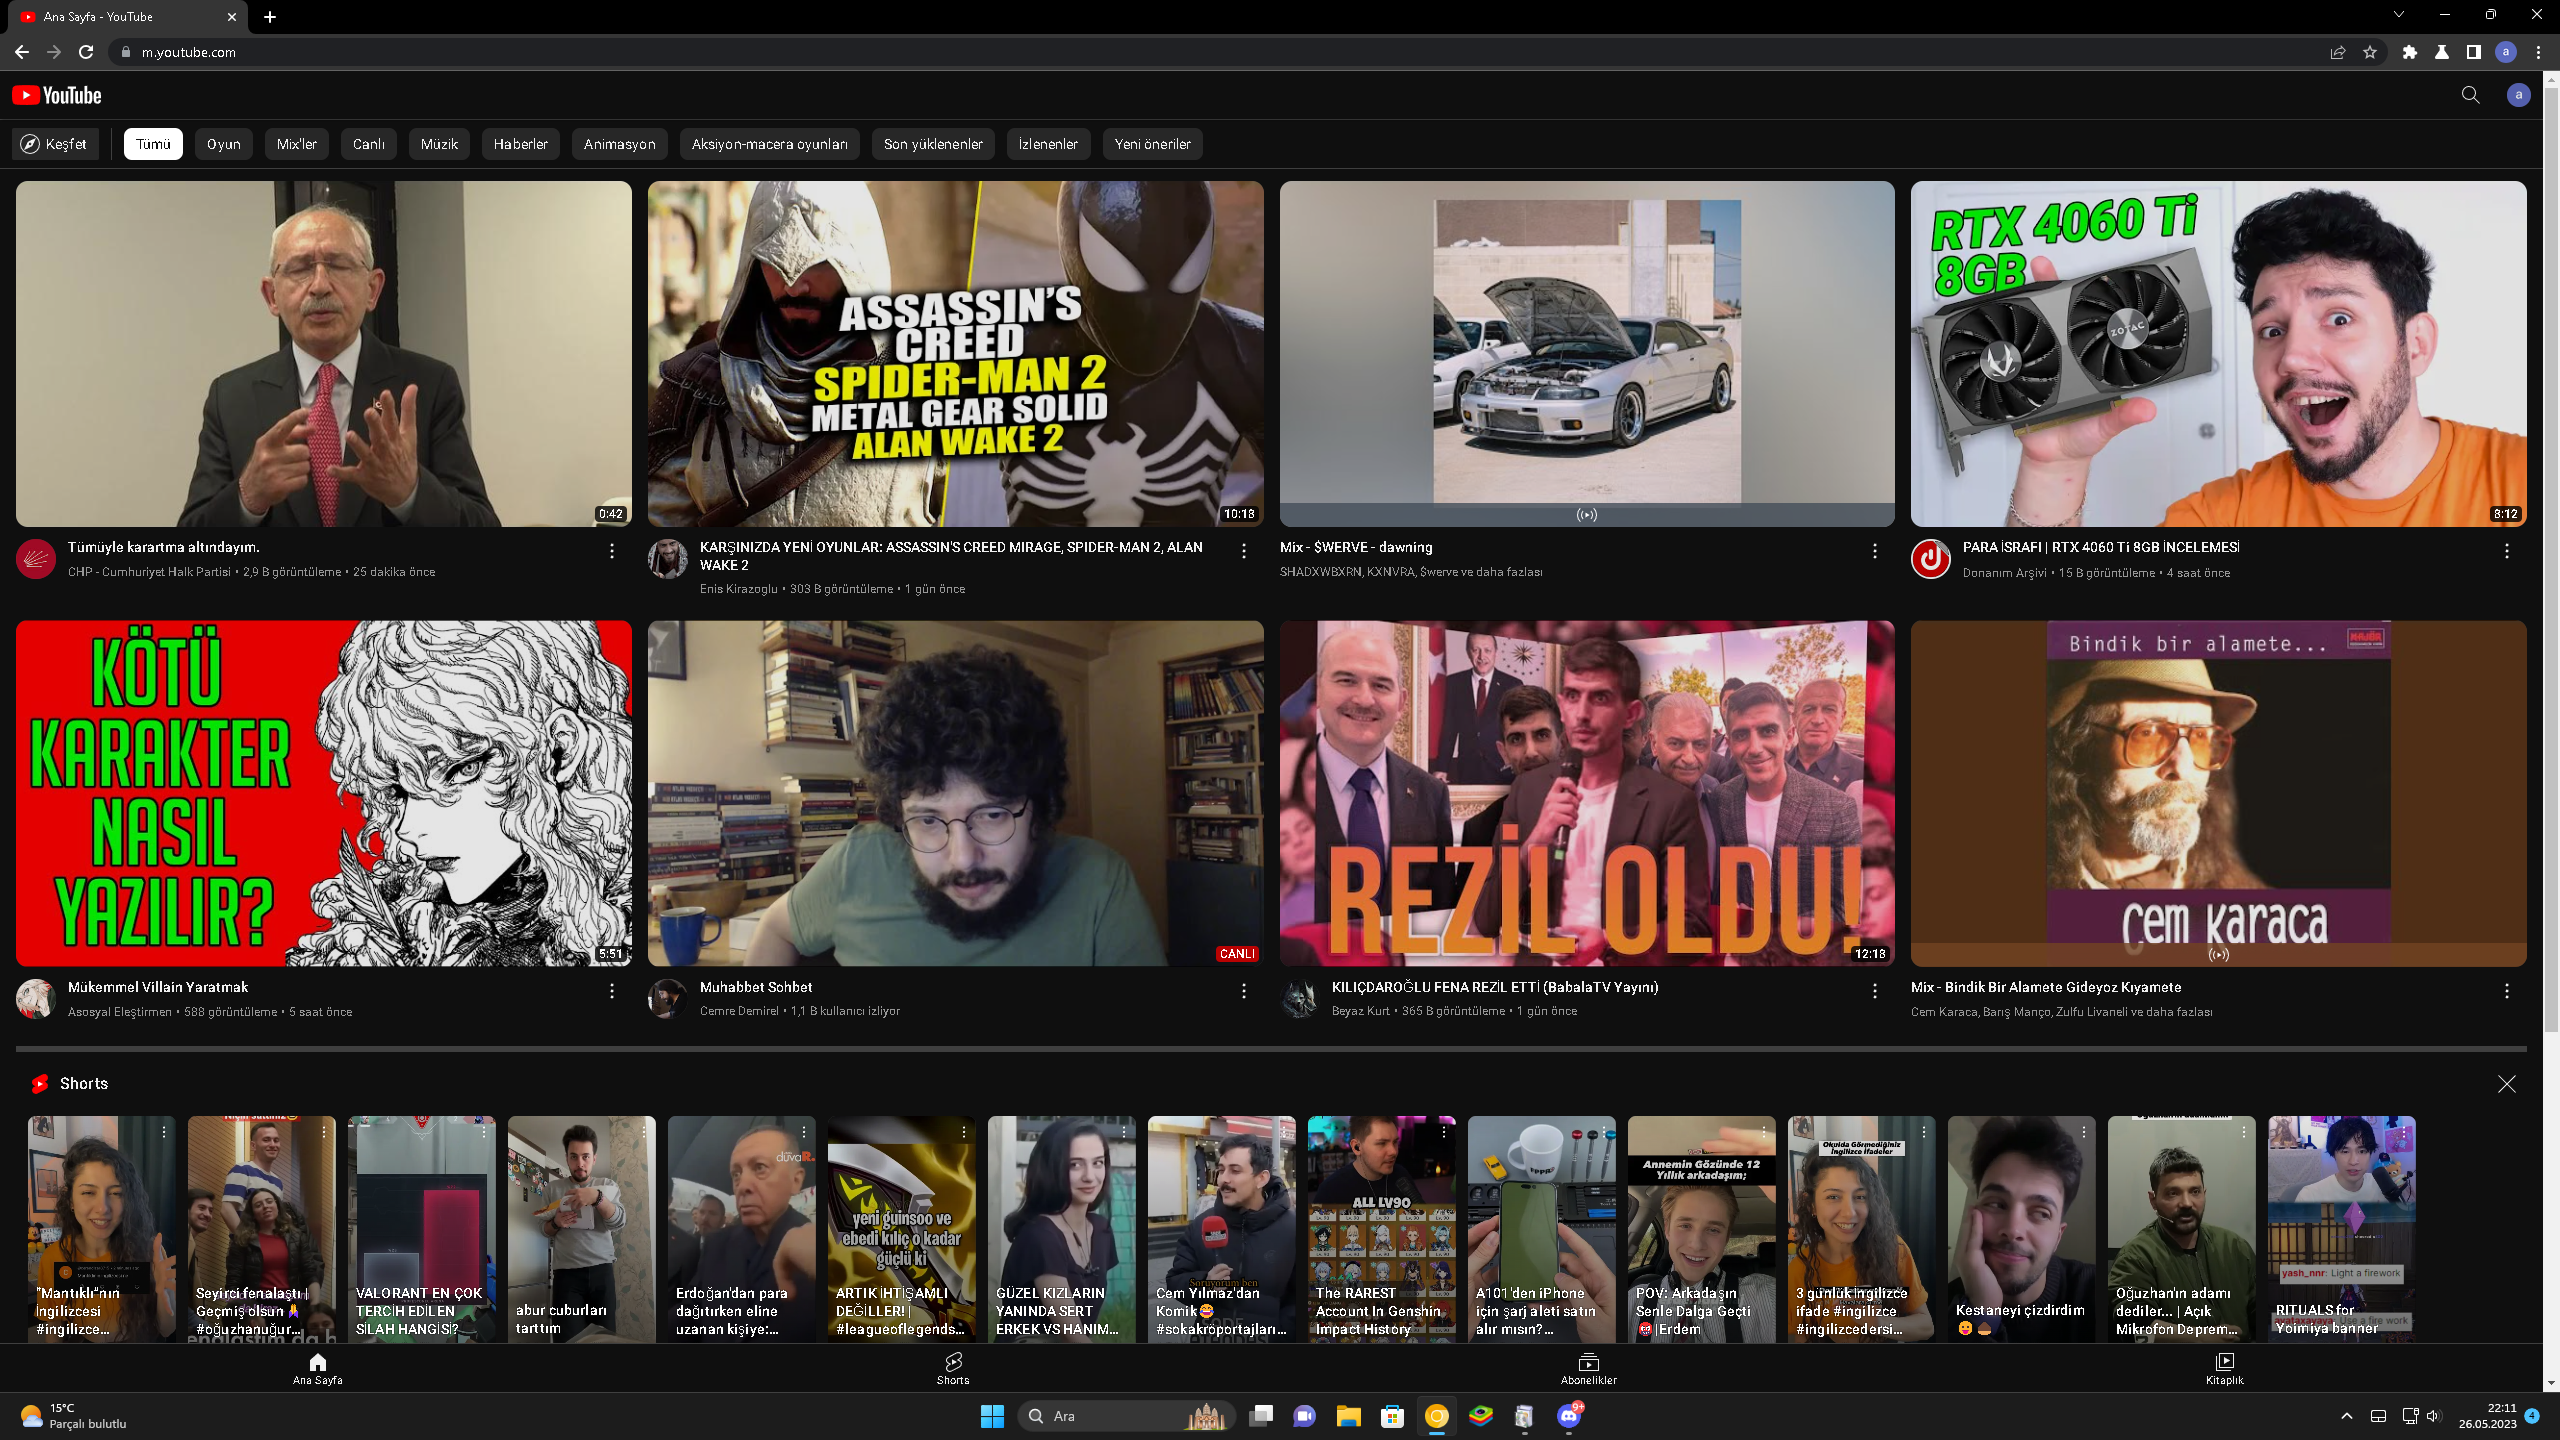Dismiss the Shorts shelf with X
Viewport: 2560px width, 1440px height.
tap(2507, 1084)
